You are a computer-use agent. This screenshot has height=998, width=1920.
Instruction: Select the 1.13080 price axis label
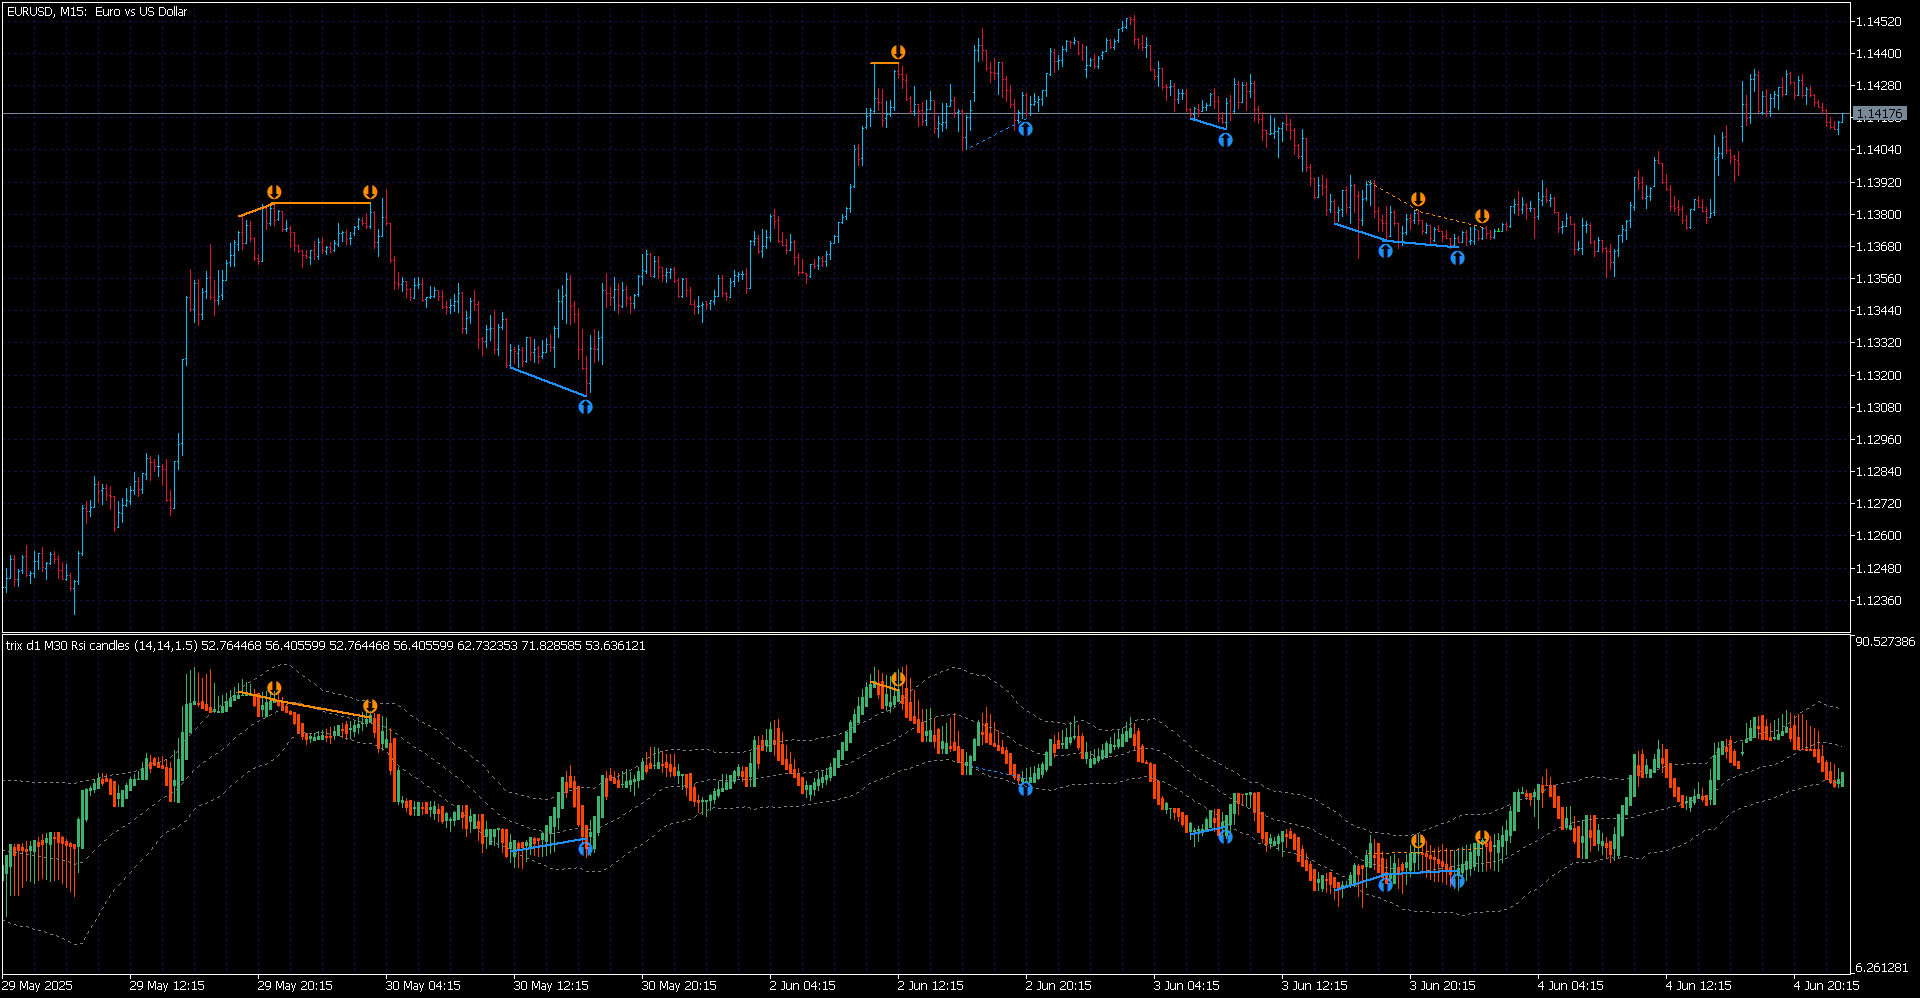tap(1879, 408)
